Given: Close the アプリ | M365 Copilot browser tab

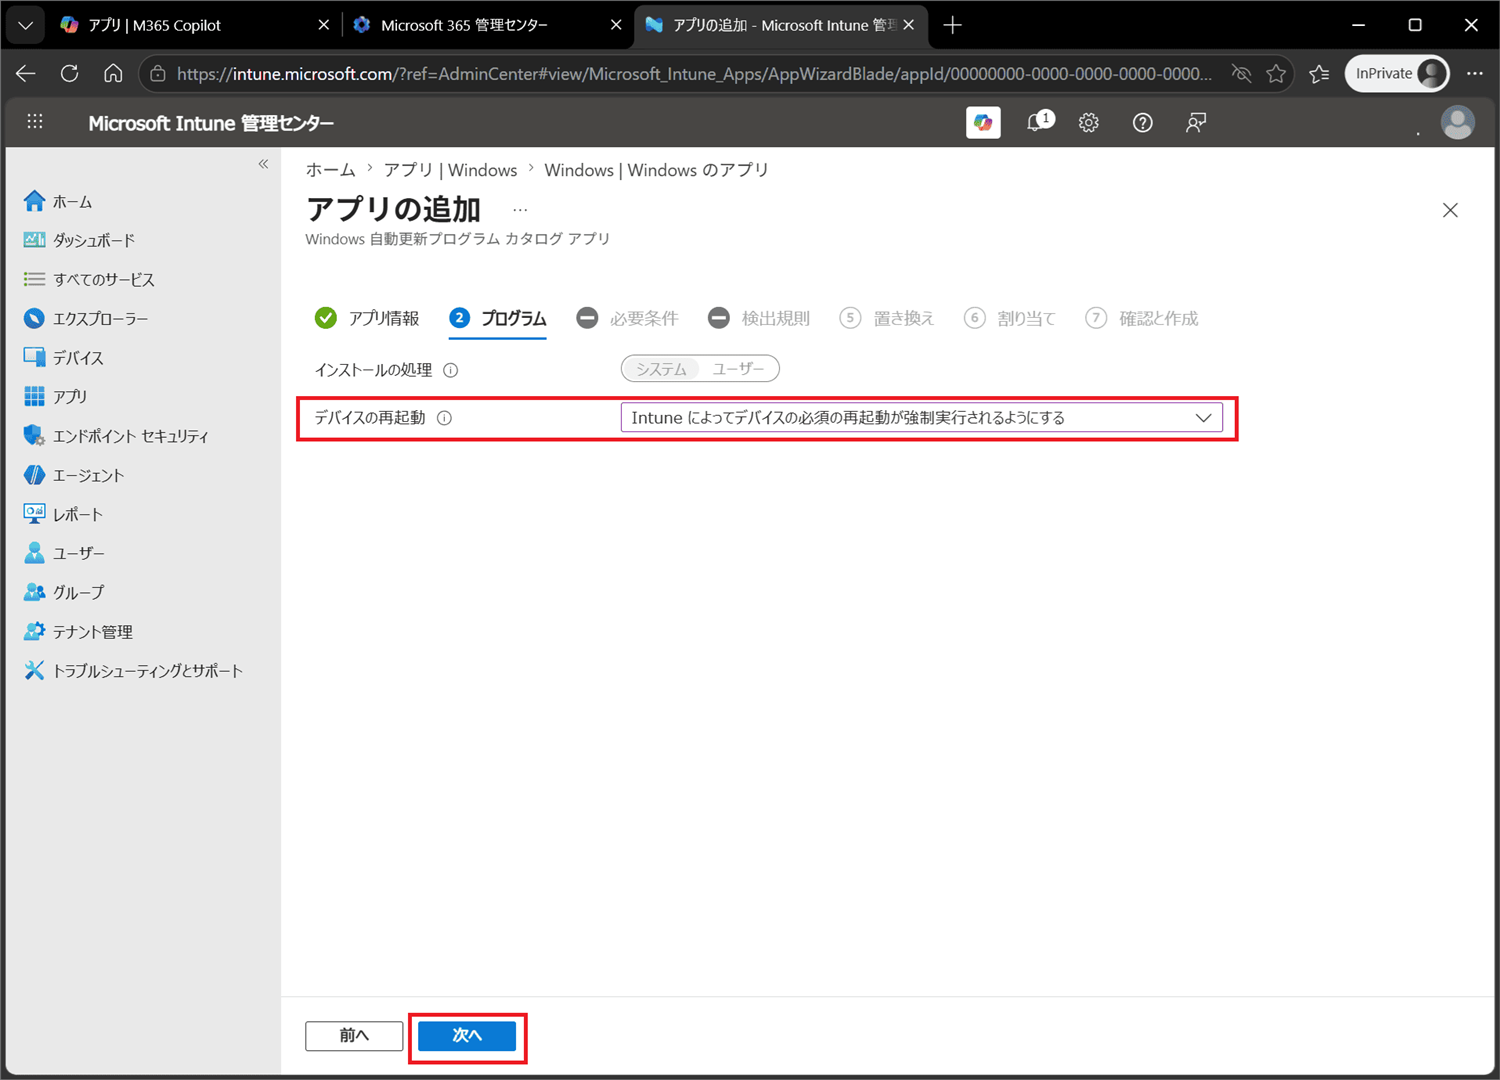Looking at the screenshot, I should (323, 25).
